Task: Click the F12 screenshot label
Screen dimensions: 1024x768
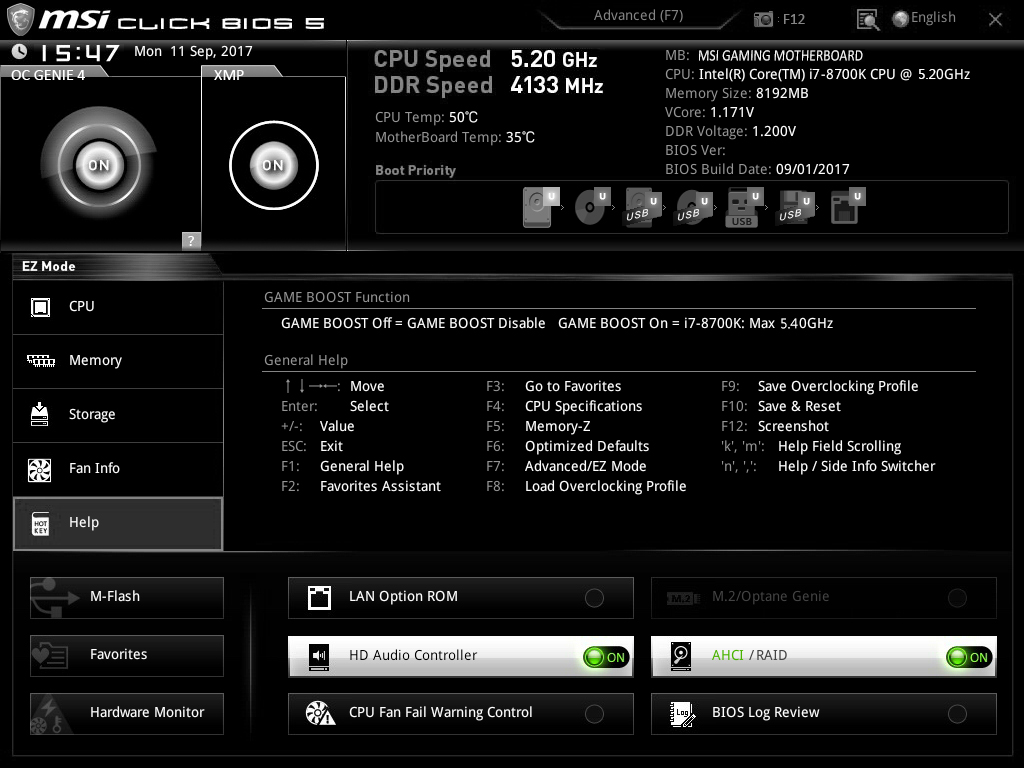Action: coord(793,20)
